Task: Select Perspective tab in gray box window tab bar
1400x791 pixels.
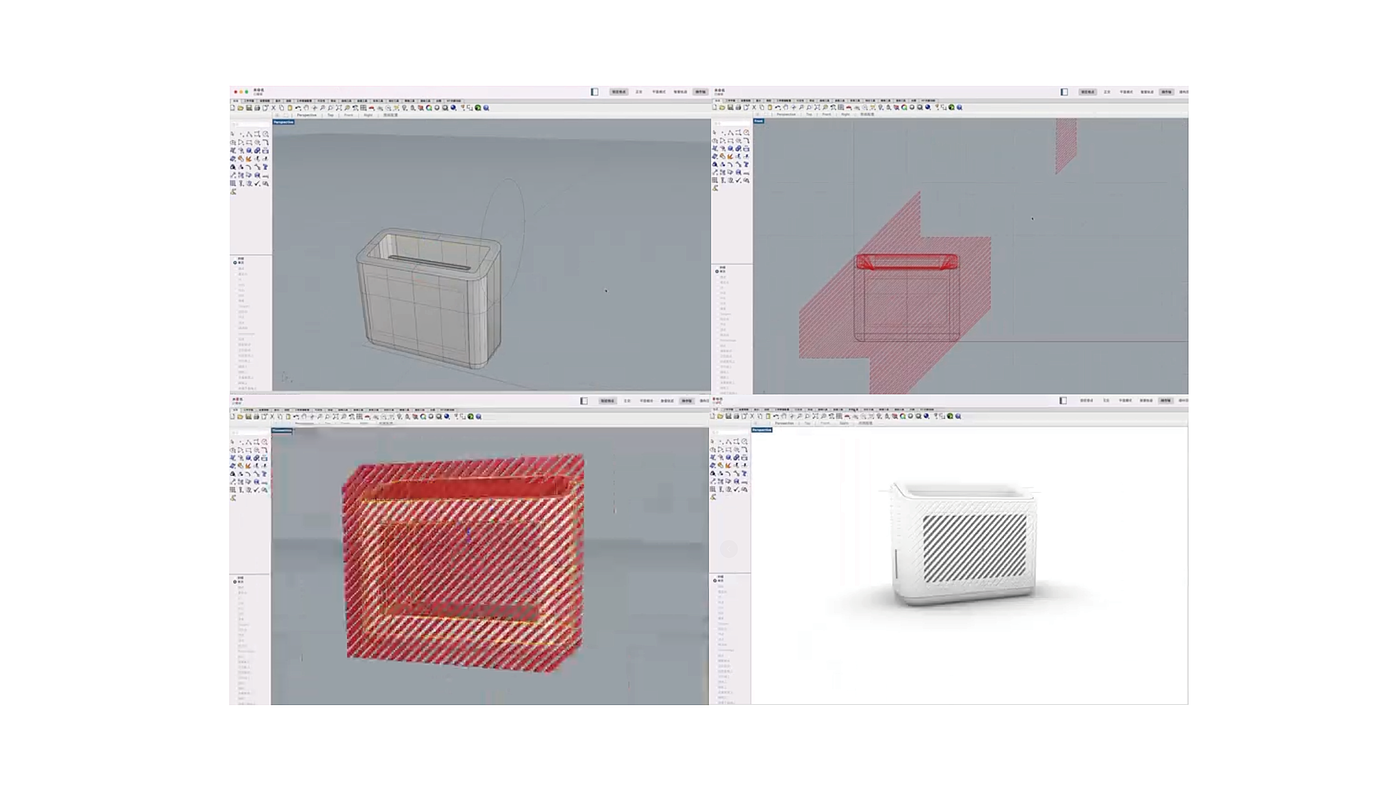Action: (x=306, y=115)
